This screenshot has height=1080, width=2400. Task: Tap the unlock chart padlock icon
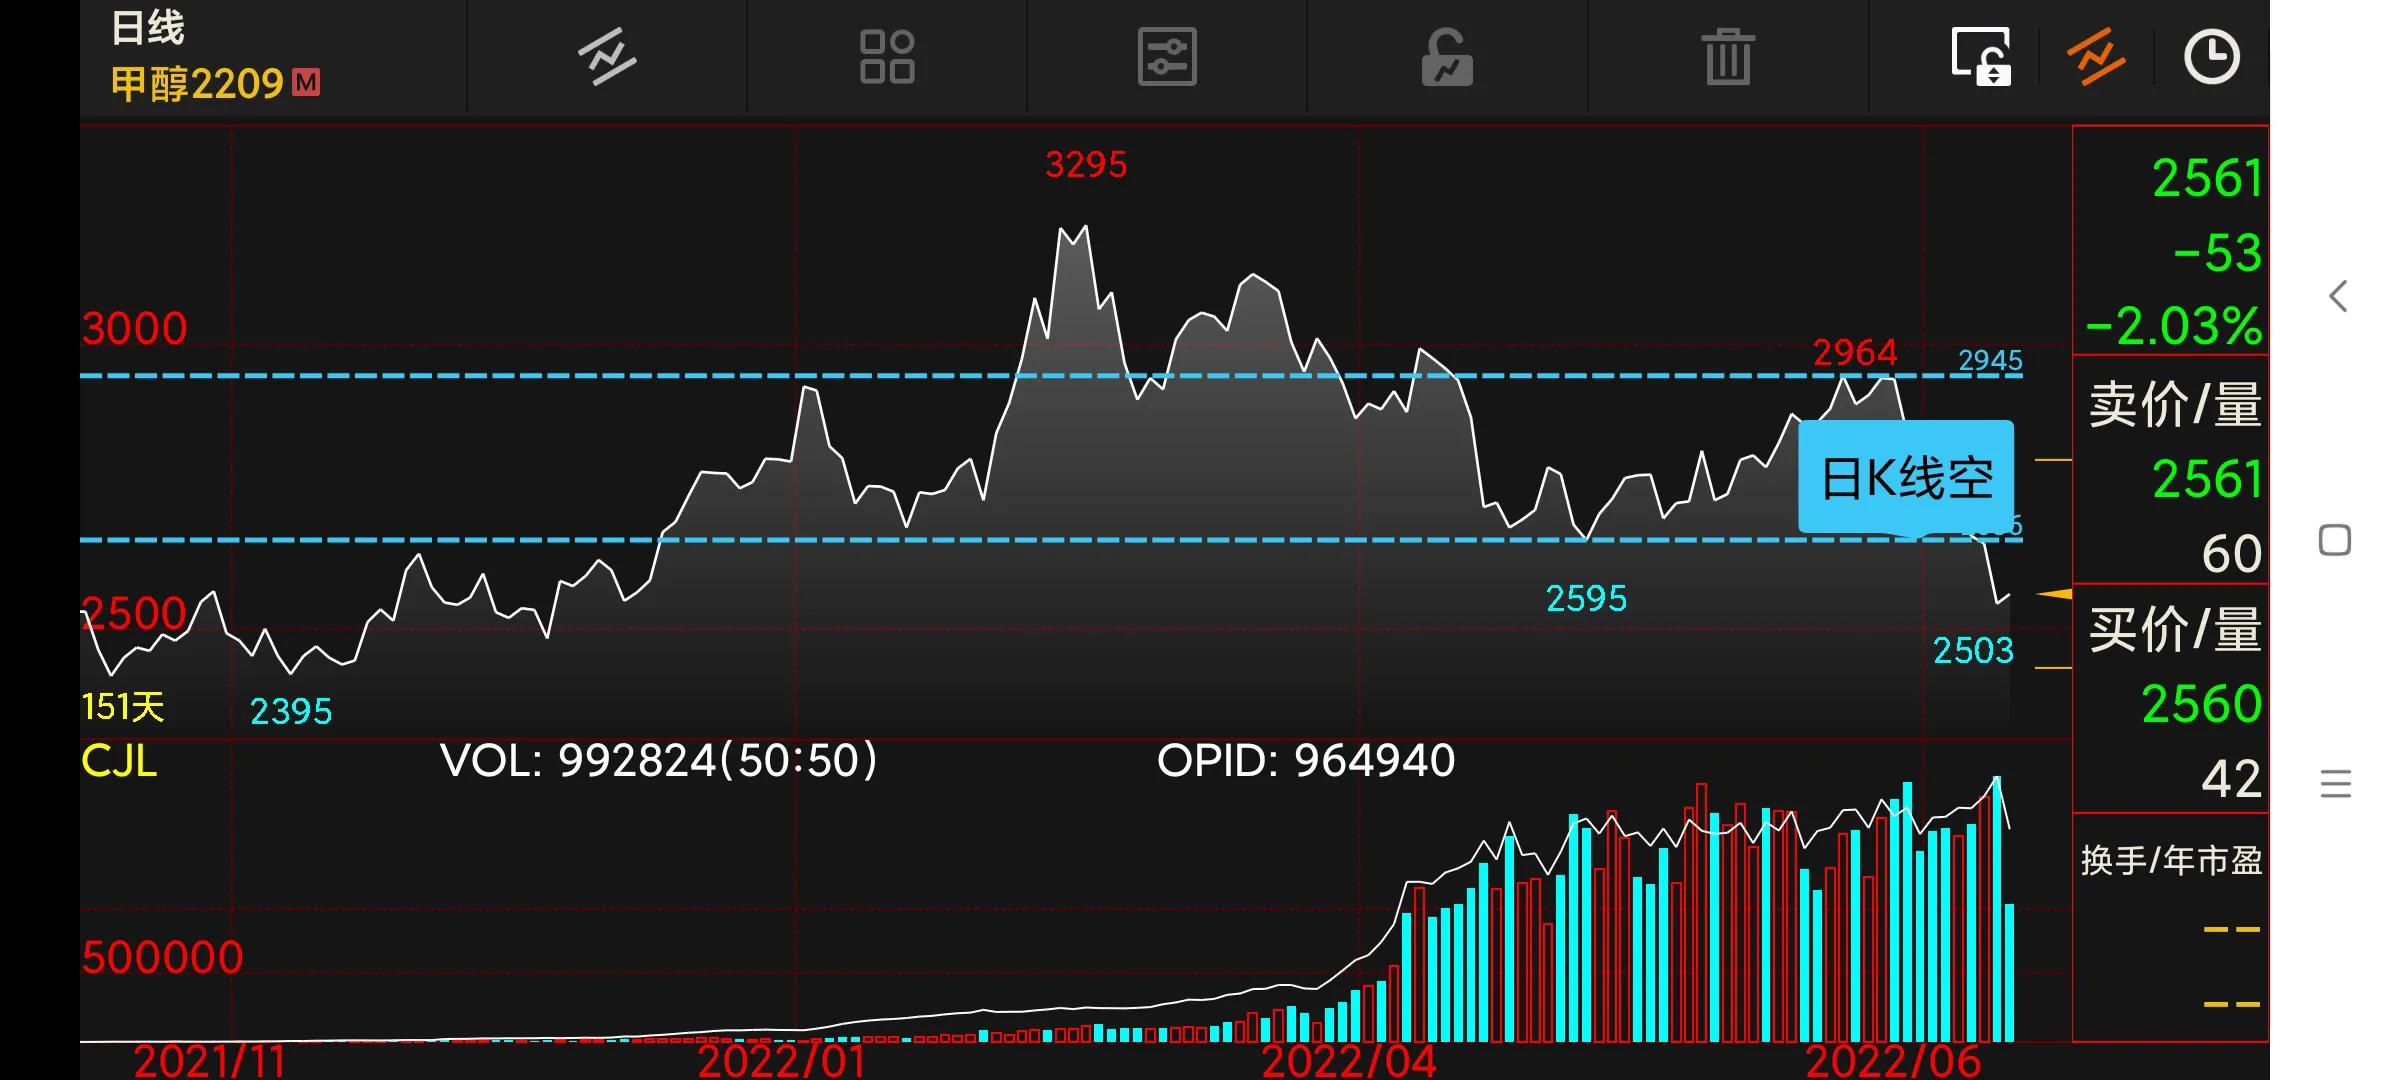(x=1447, y=57)
